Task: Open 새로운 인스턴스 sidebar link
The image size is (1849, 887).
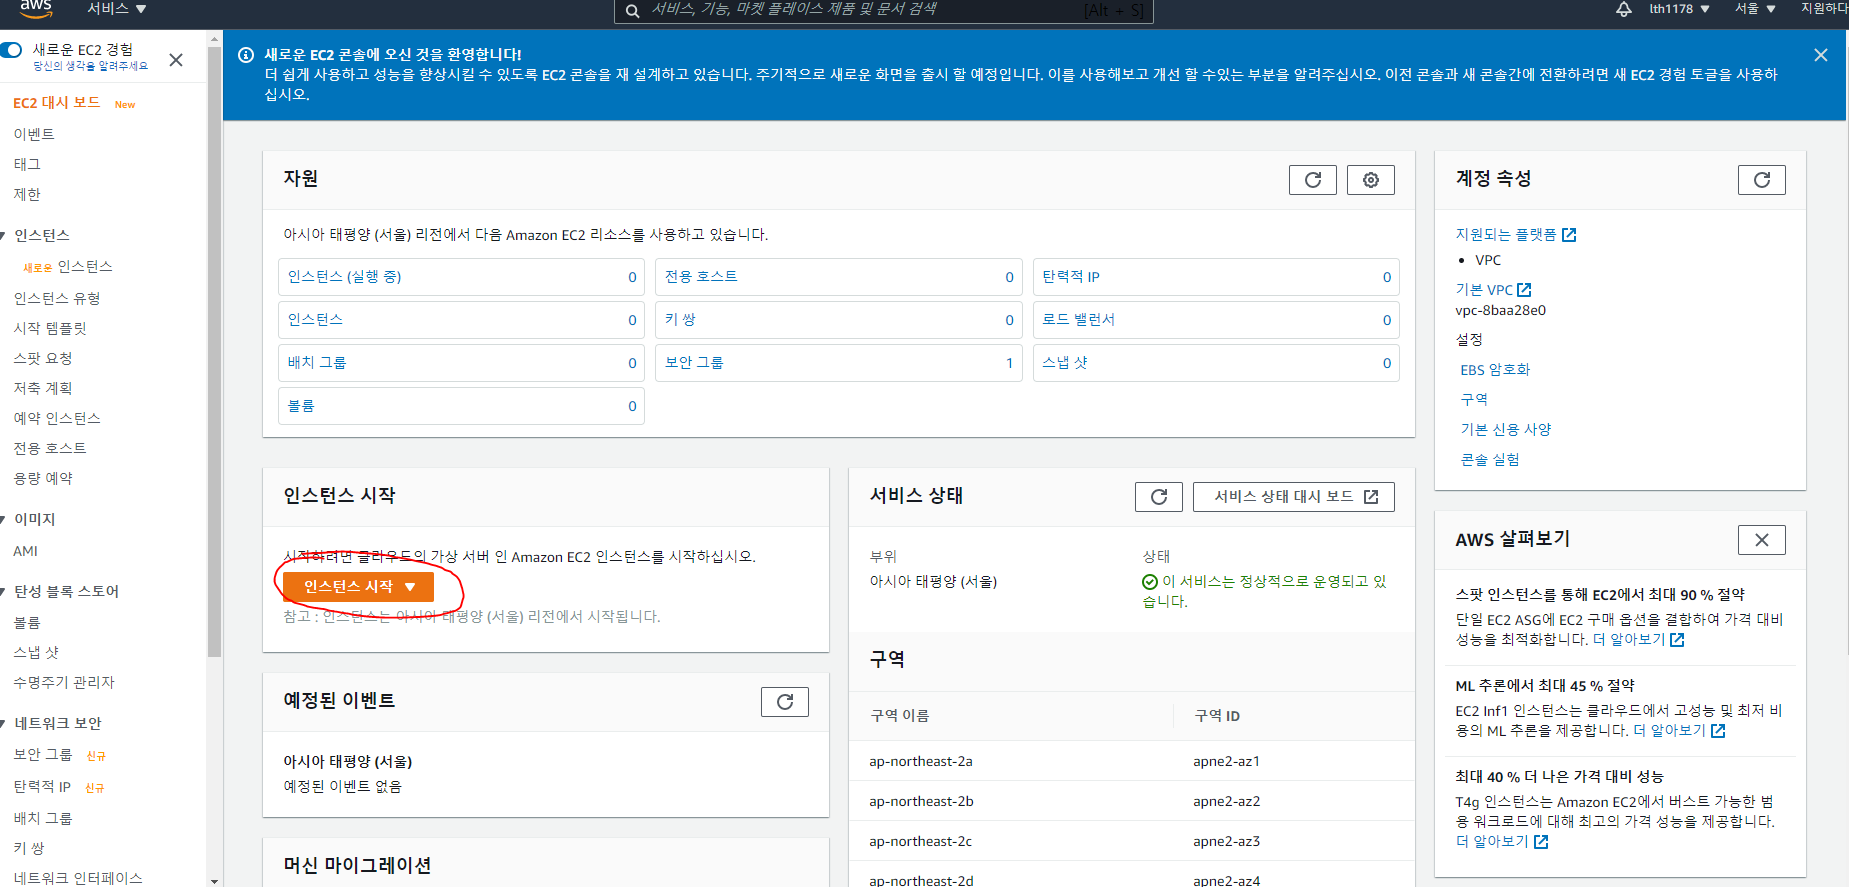Action: (68, 267)
